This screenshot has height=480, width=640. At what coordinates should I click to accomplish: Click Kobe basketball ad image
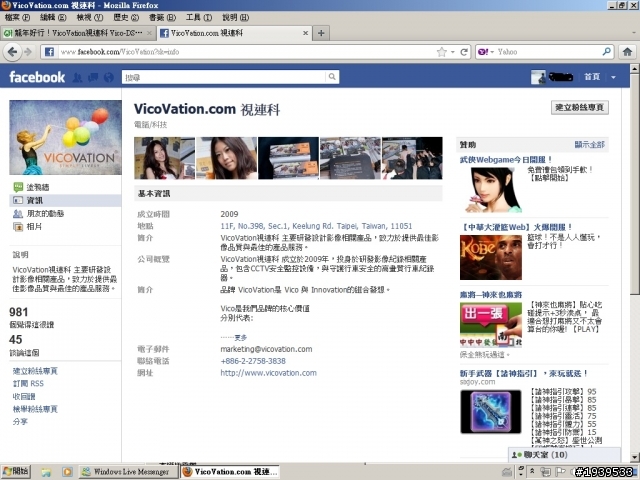pos(491,258)
